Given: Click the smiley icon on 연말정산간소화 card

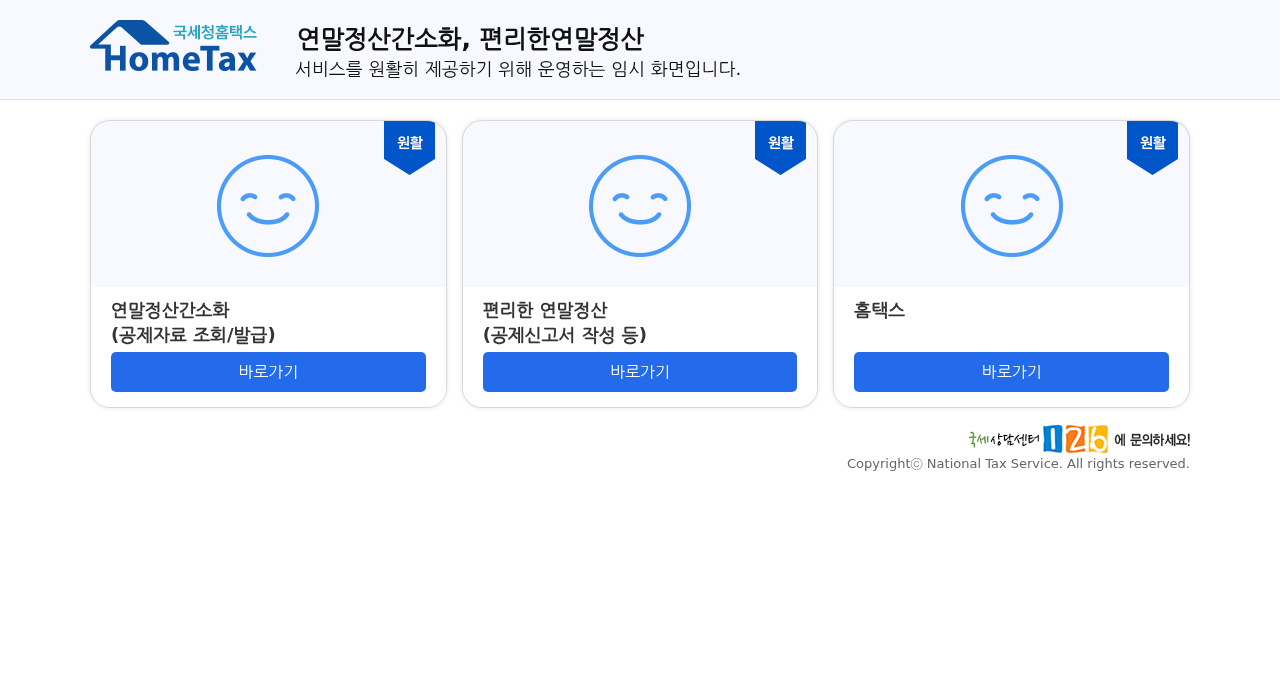Looking at the screenshot, I should 268,204.
